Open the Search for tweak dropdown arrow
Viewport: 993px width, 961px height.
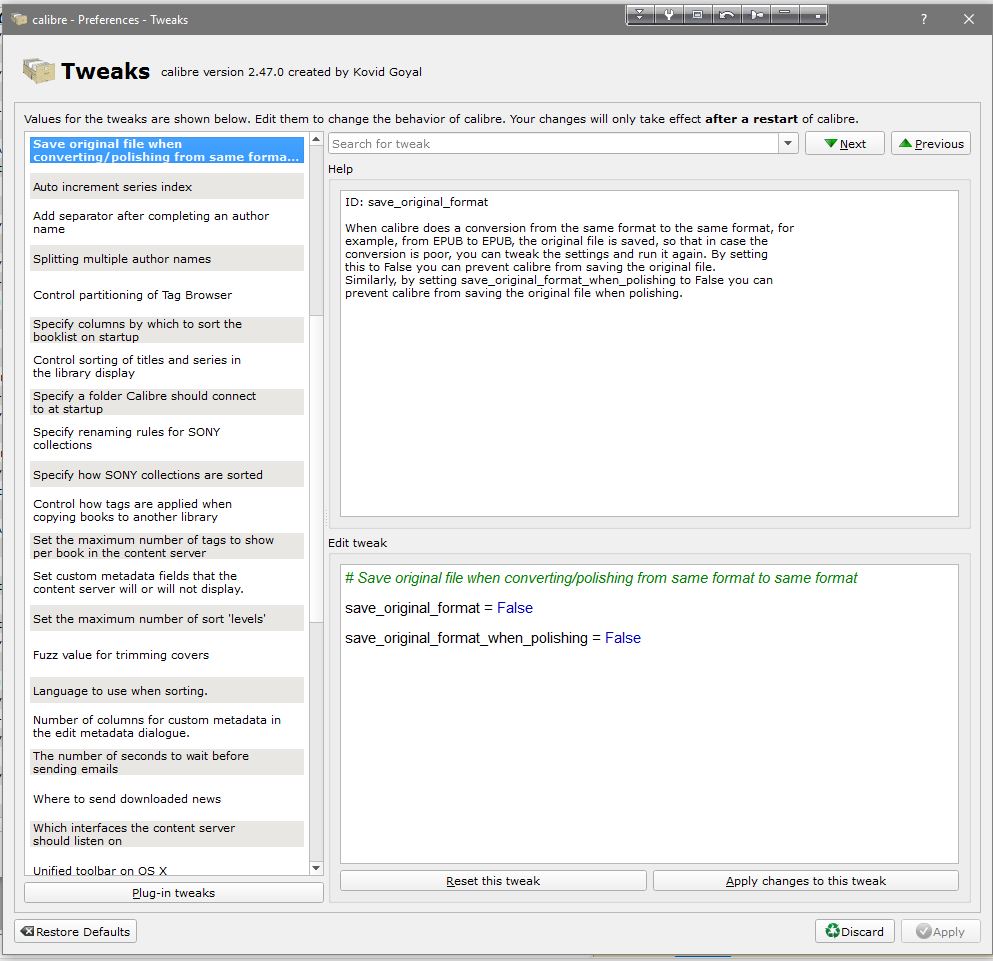click(788, 143)
